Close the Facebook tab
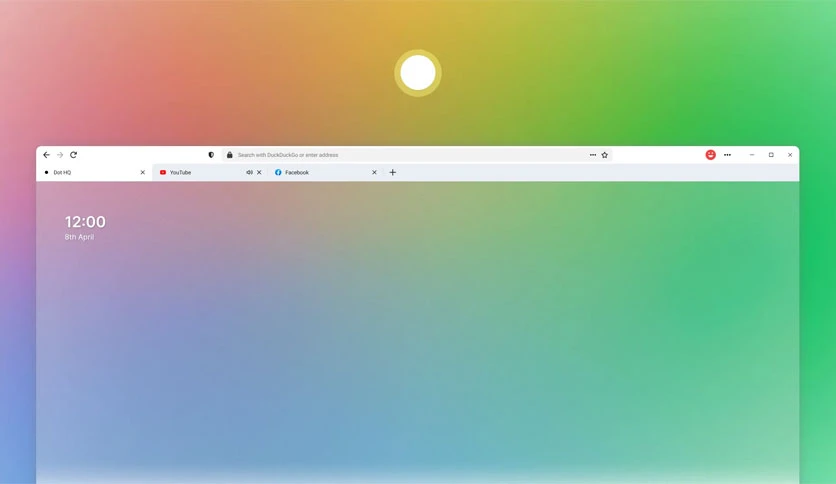The image size is (836, 484). click(x=374, y=172)
